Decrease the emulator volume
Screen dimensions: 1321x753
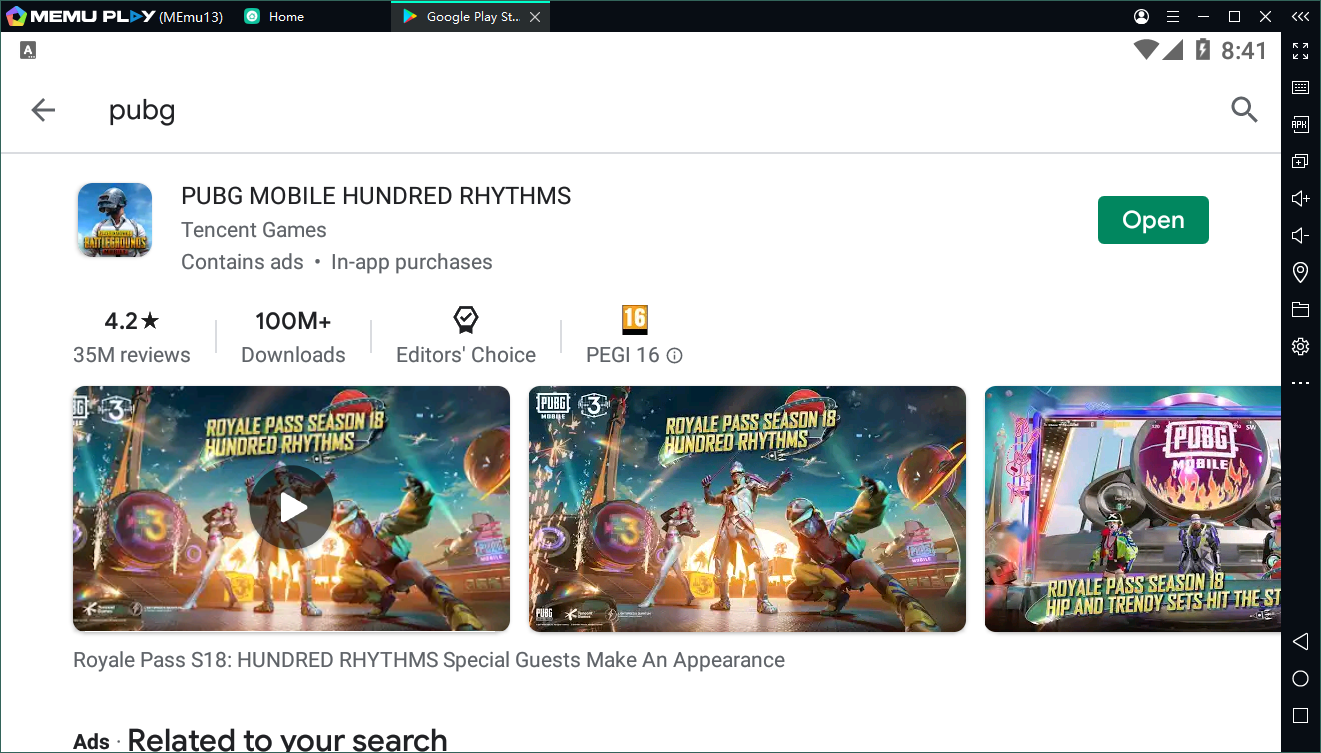coord(1300,236)
